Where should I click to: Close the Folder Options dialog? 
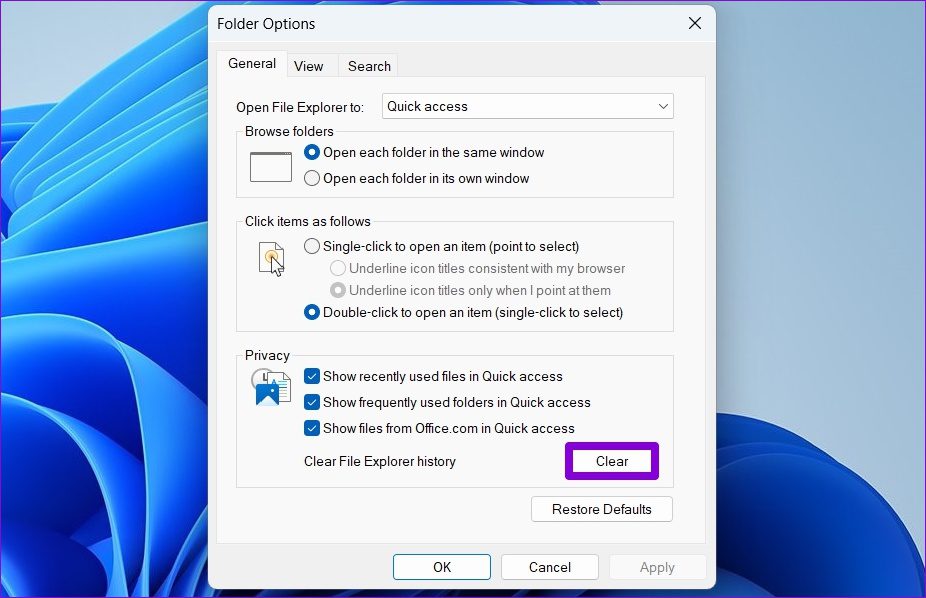click(x=694, y=23)
